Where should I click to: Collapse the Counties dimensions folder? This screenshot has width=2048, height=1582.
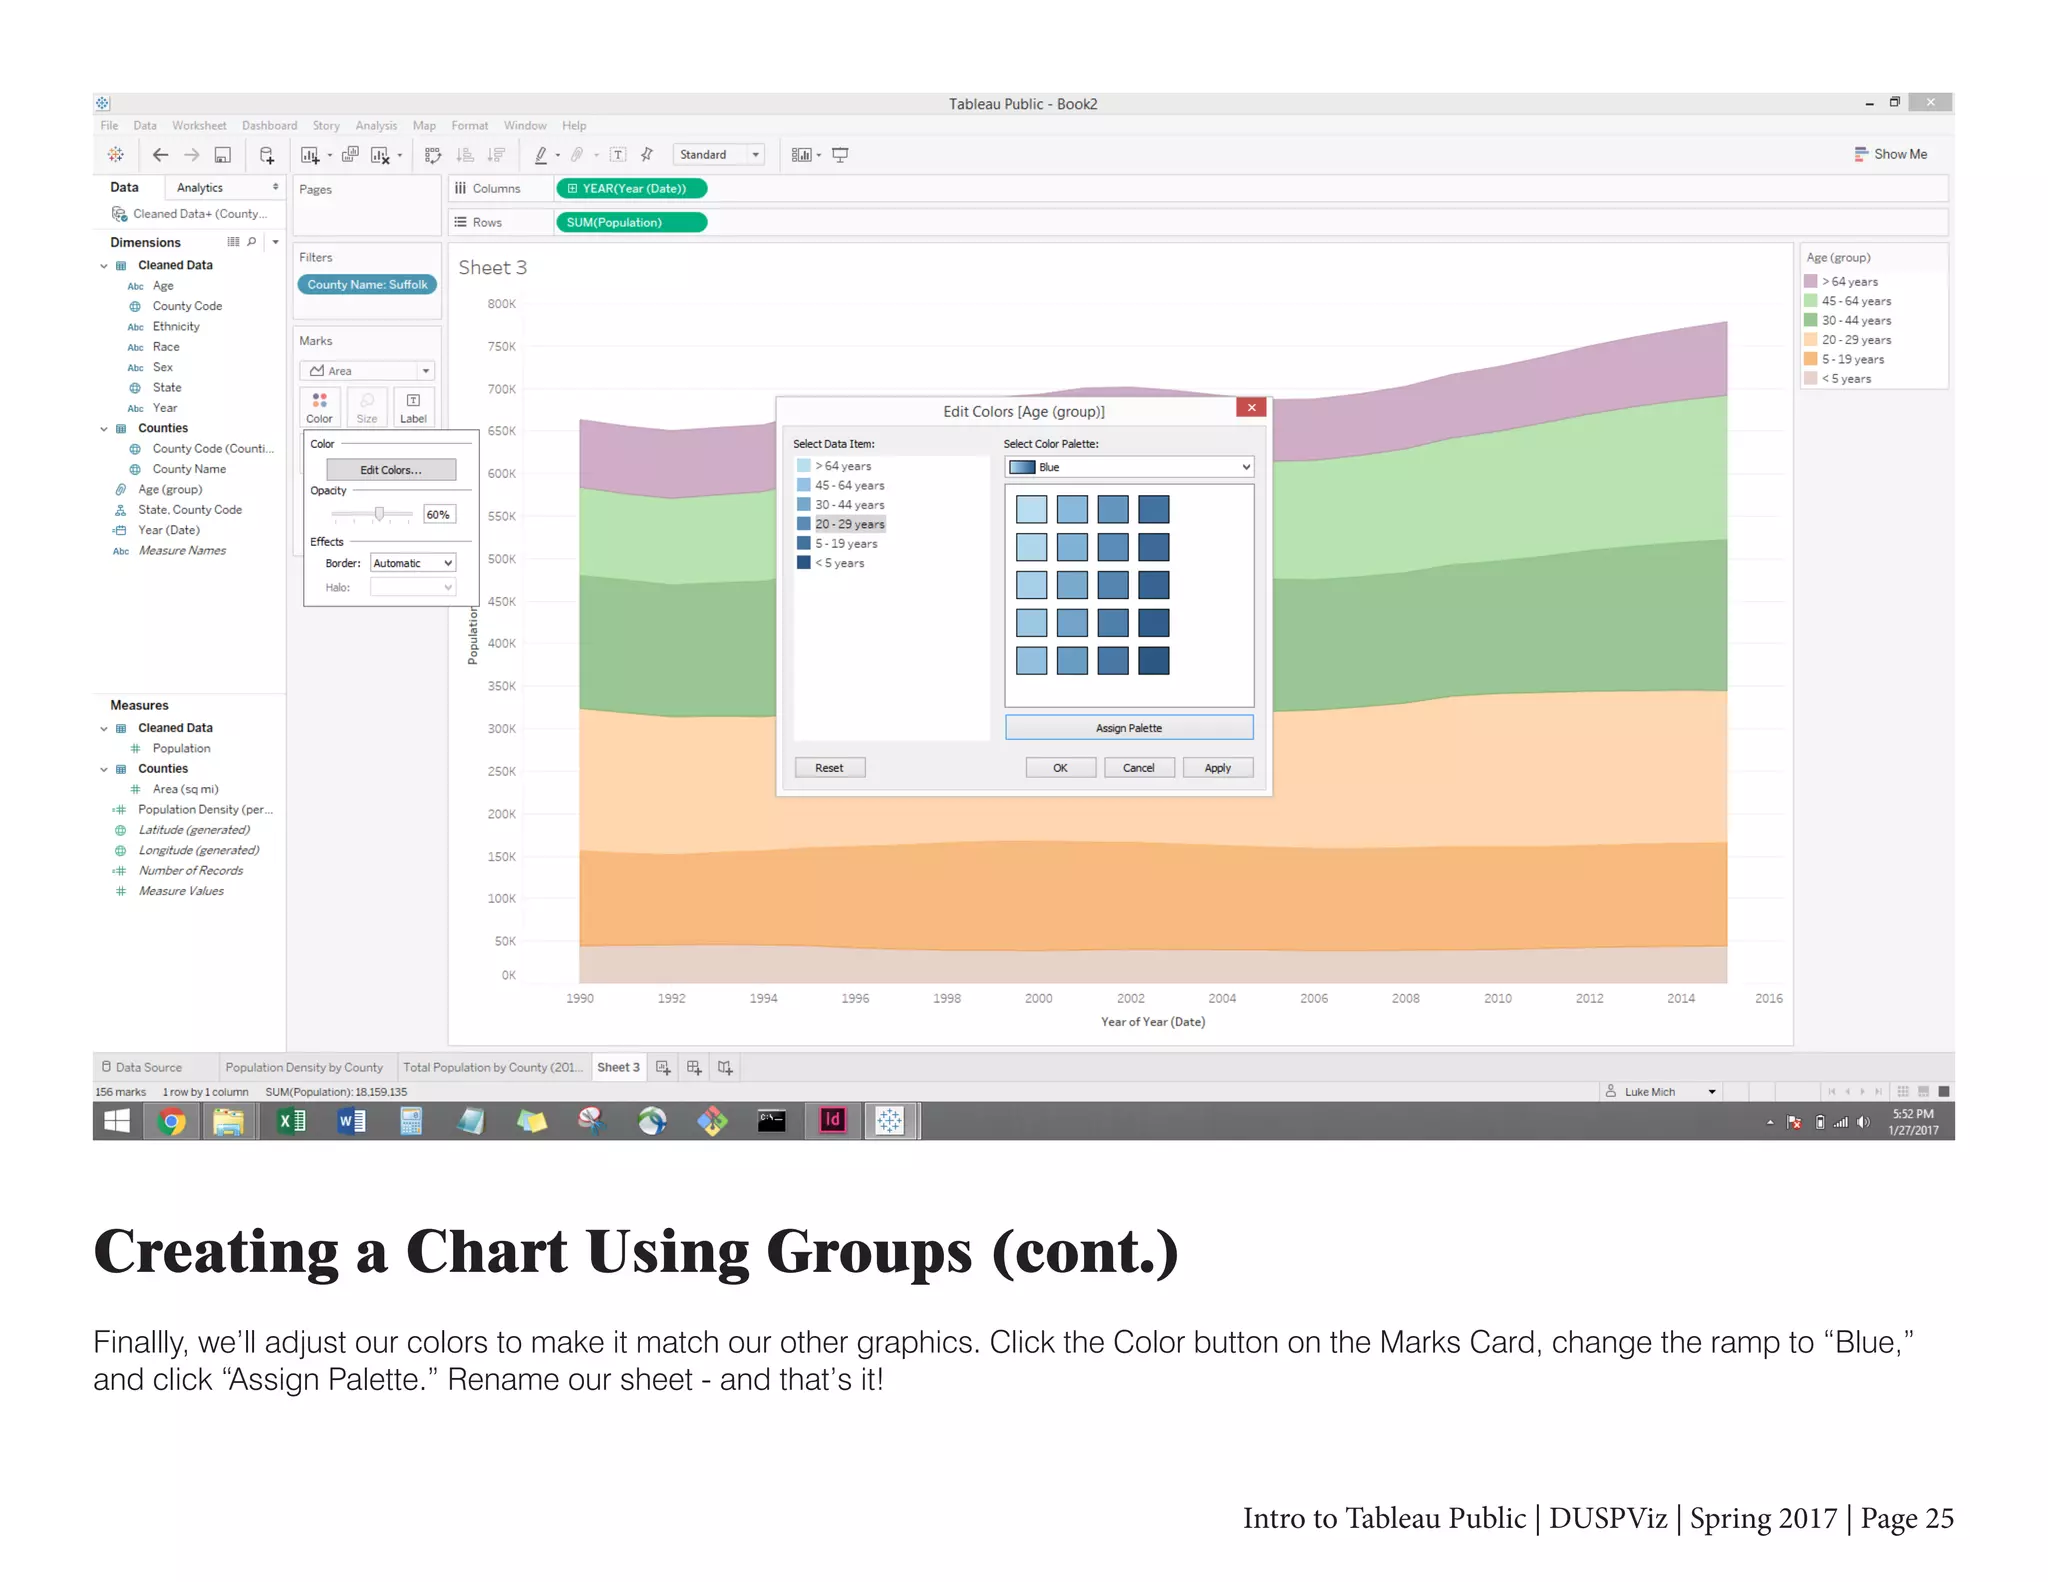(x=104, y=429)
